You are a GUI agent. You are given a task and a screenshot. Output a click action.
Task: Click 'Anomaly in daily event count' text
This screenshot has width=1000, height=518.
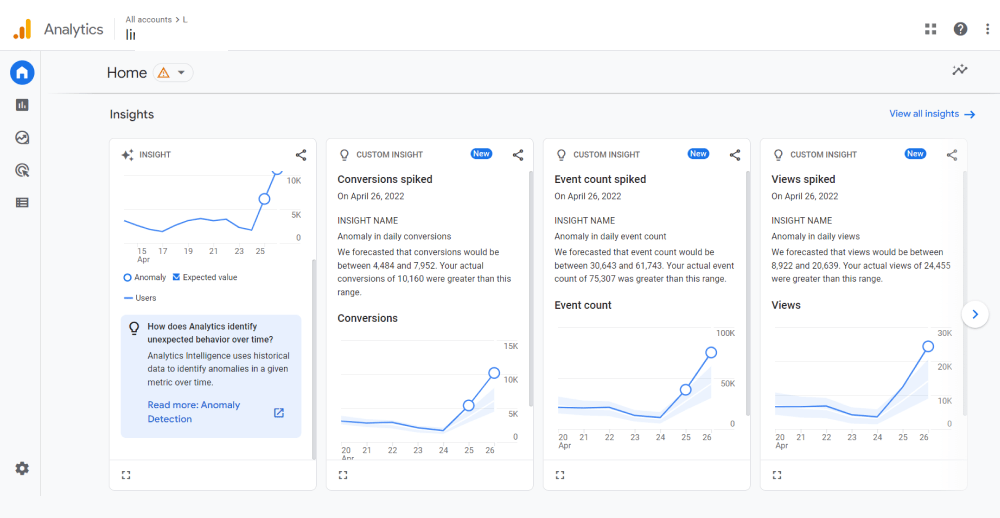tap(610, 236)
